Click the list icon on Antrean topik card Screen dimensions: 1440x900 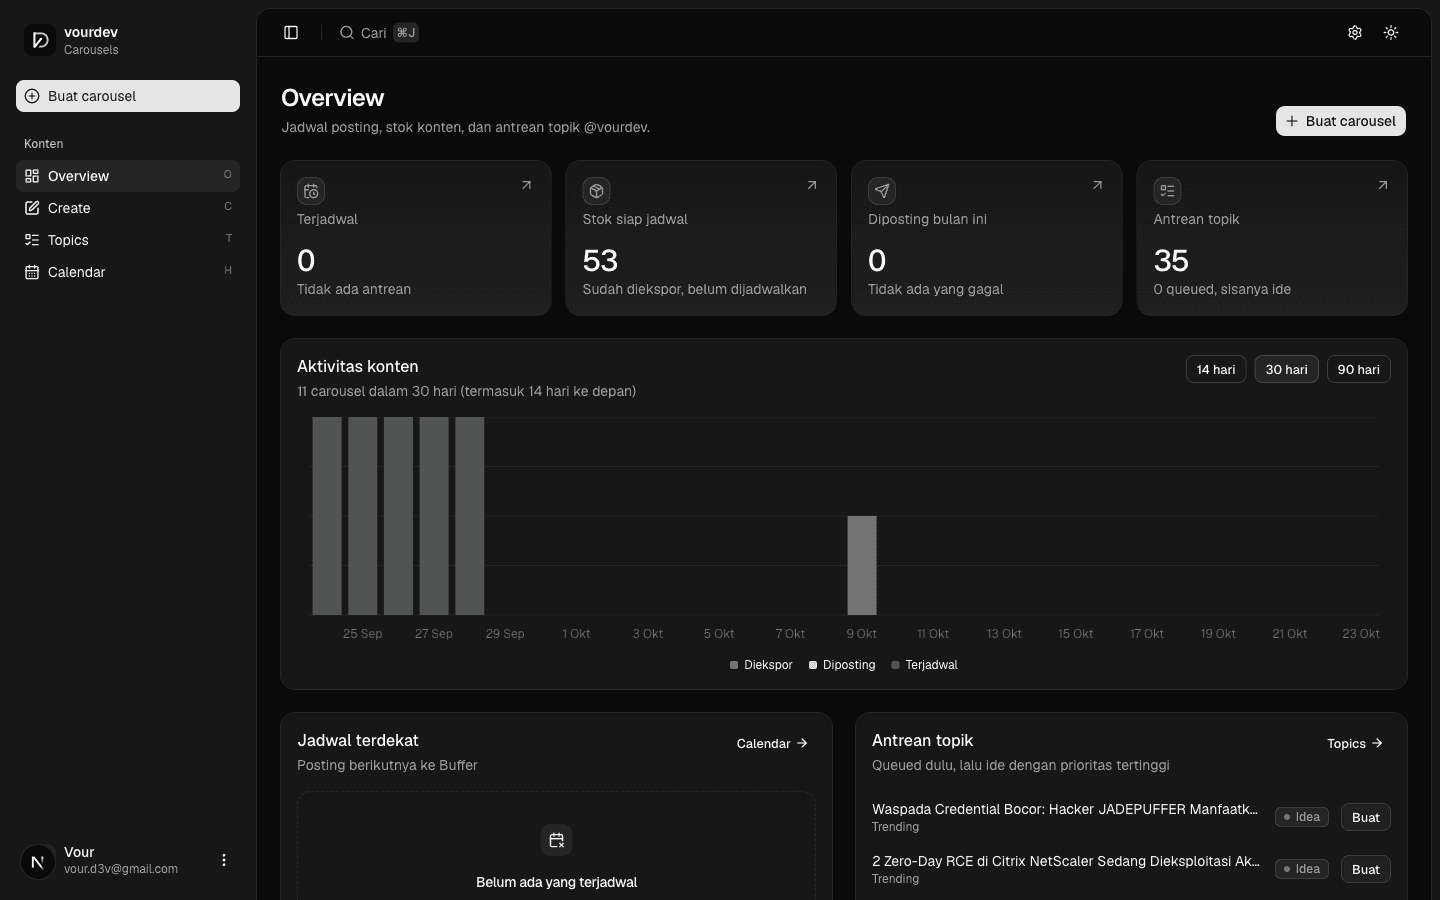coord(1168,191)
